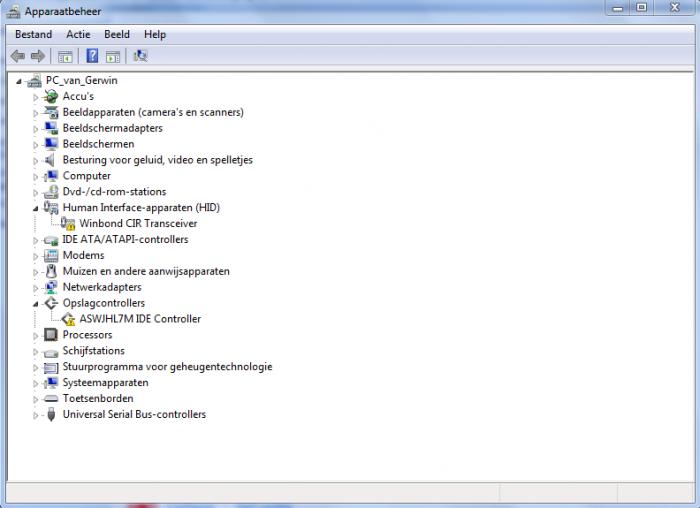Scan for hardware changes toolbar icon

(x=140, y=56)
